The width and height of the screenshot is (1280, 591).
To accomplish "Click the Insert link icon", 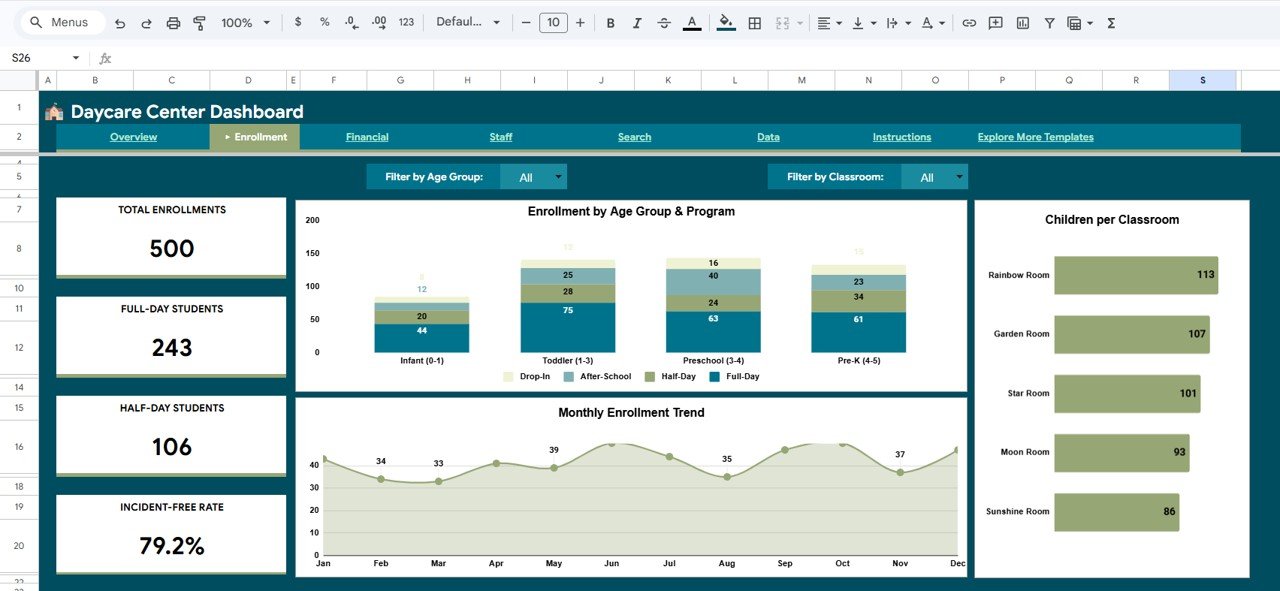I will coord(968,22).
